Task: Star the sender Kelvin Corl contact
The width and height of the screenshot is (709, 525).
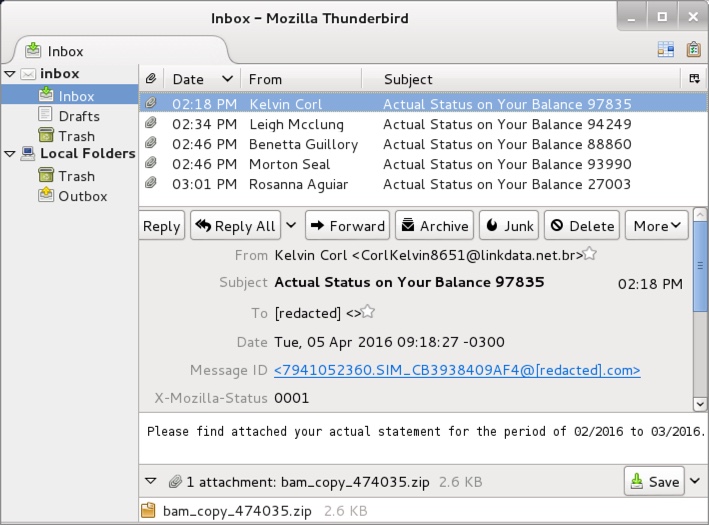Action: click(x=590, y=255)
